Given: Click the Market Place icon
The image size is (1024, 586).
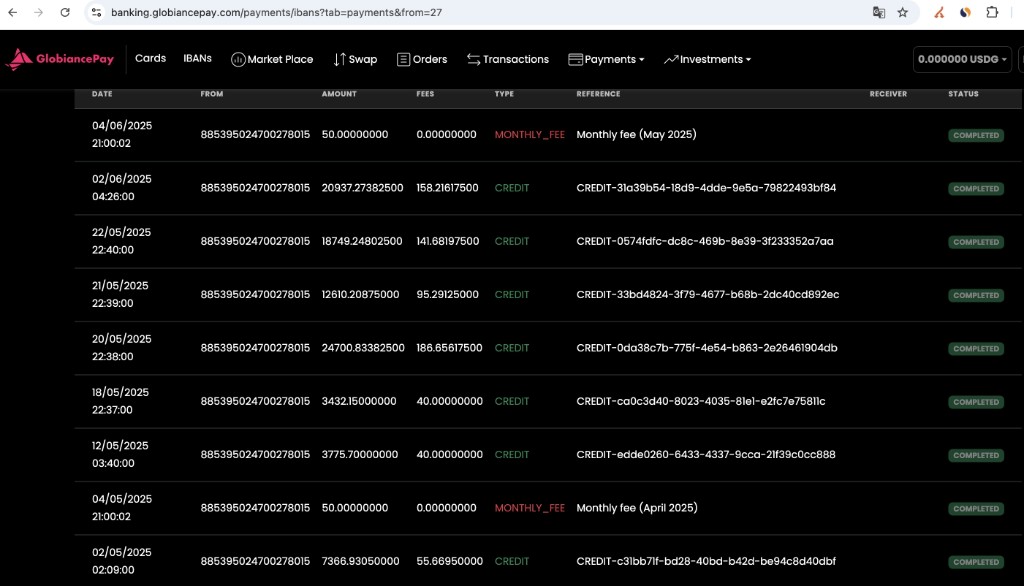Looking at the screenshot, I should [238, 59].
